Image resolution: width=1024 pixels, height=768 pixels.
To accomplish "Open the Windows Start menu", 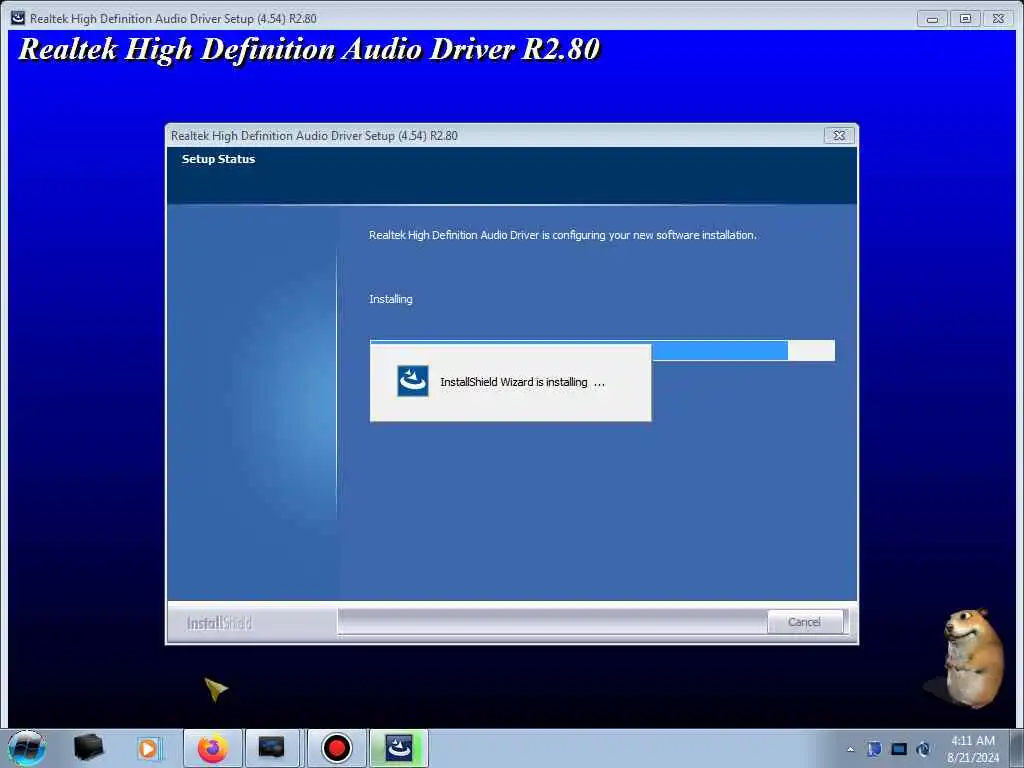I will point(27,748).
